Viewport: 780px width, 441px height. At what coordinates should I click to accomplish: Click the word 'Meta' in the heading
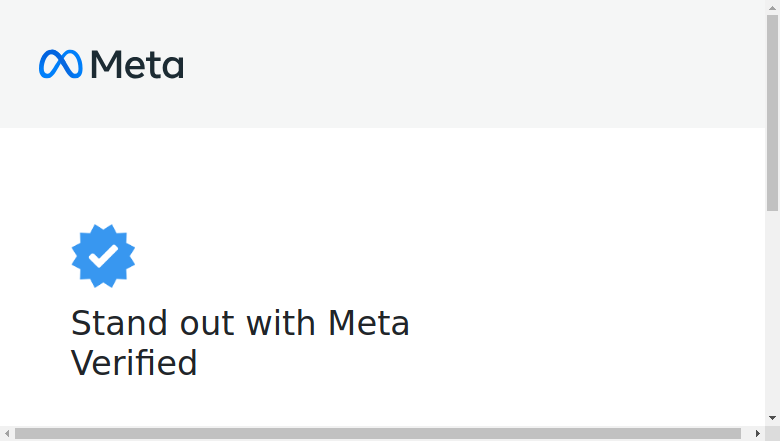[x=369, y=323]
